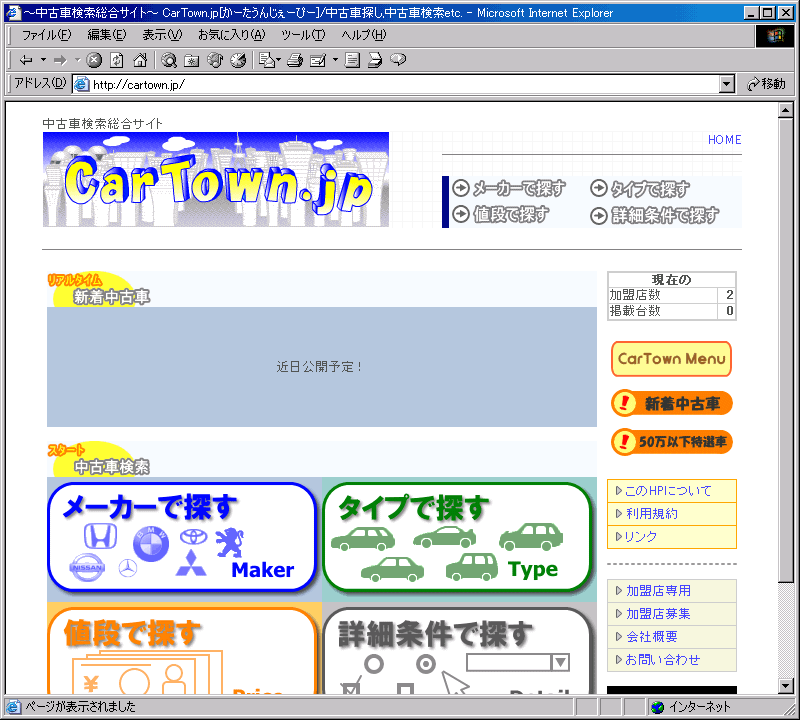The image size is (800, 720).
Task: Open the Favorites pane from toolbar
Action: click(x=192, y=60)
